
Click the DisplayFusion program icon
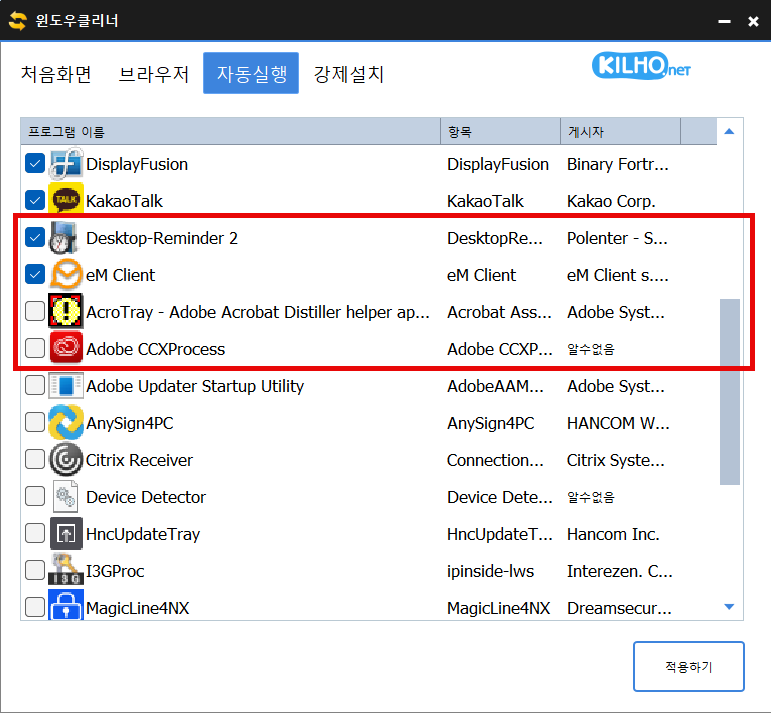(66, 164)
